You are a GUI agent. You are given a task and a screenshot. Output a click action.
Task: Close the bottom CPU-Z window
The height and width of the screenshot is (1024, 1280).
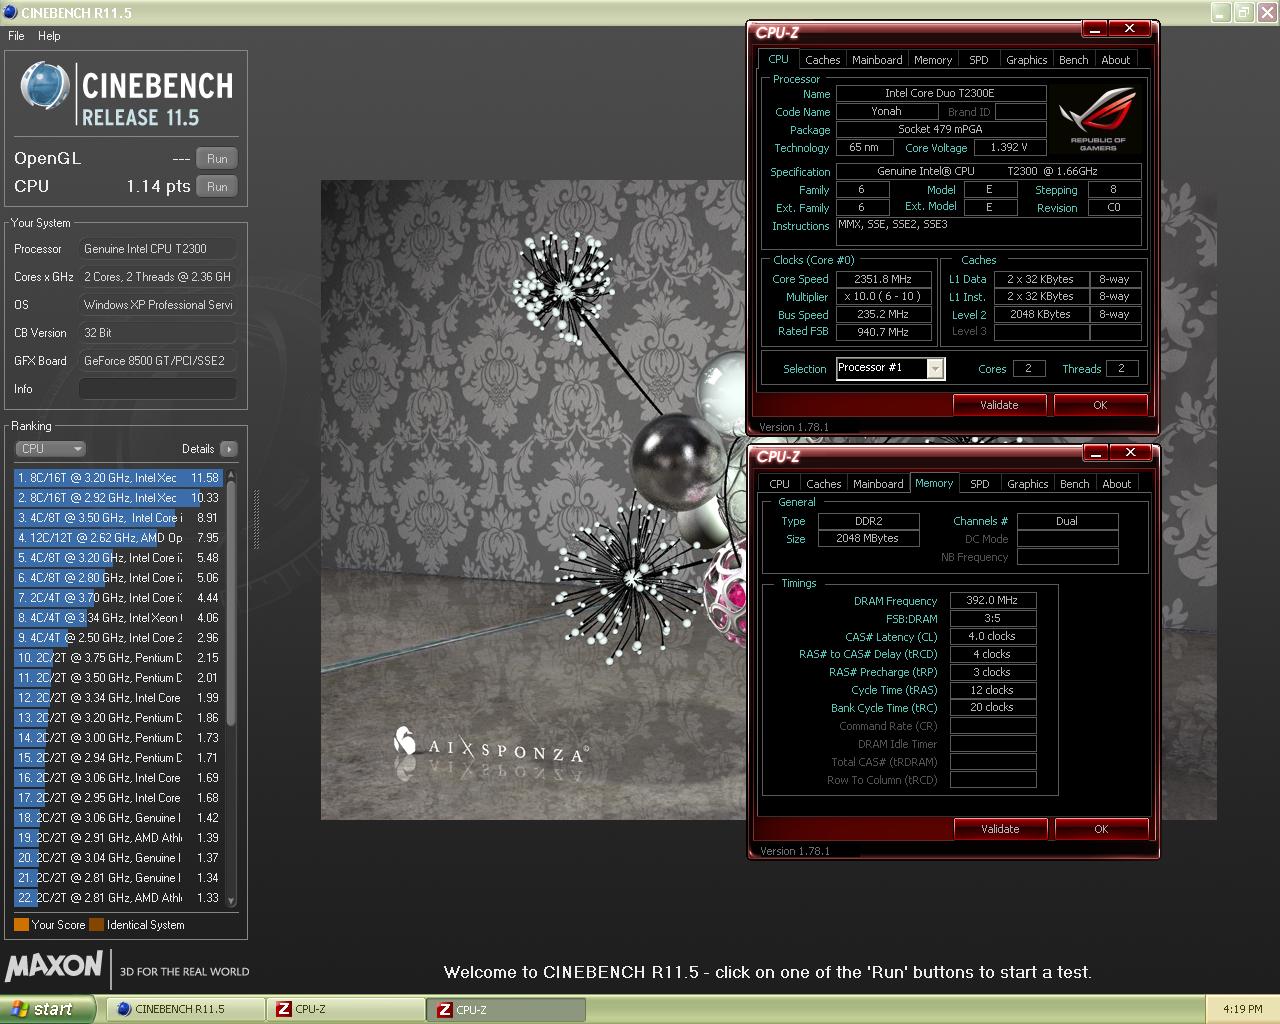[x=1130, y=453]
